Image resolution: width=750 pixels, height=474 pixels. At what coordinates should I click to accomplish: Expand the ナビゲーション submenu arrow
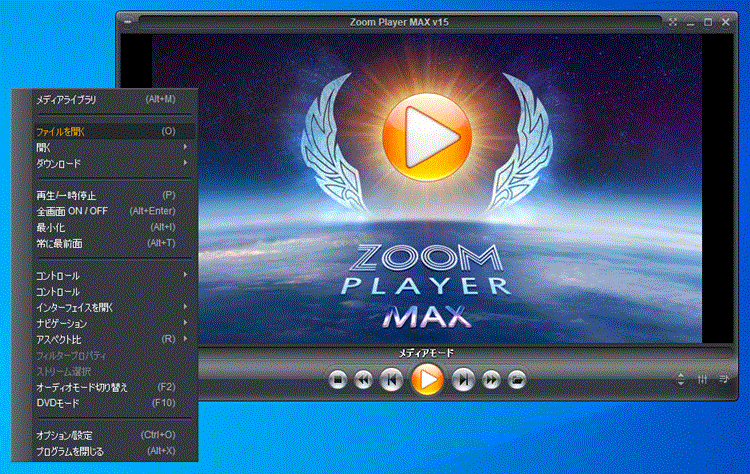[185, 323]
